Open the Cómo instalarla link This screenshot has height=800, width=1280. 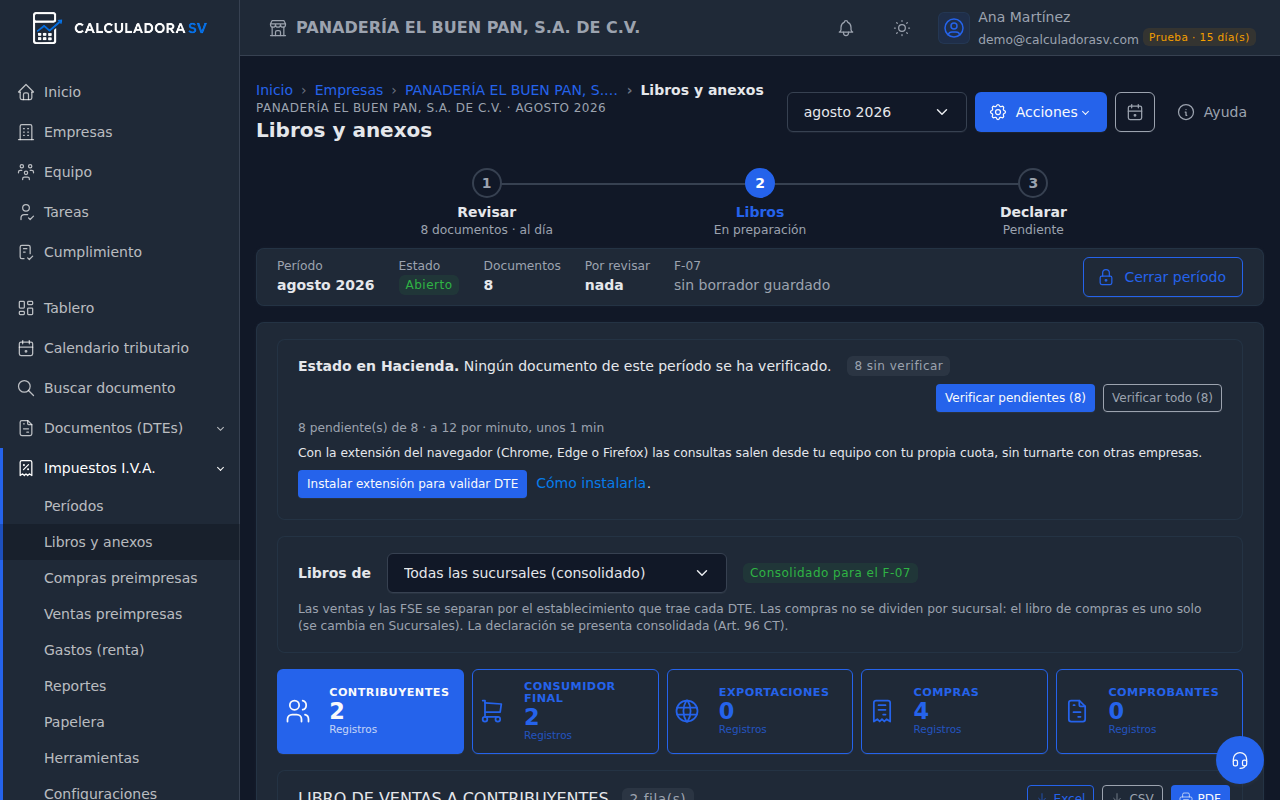[591, 483]
